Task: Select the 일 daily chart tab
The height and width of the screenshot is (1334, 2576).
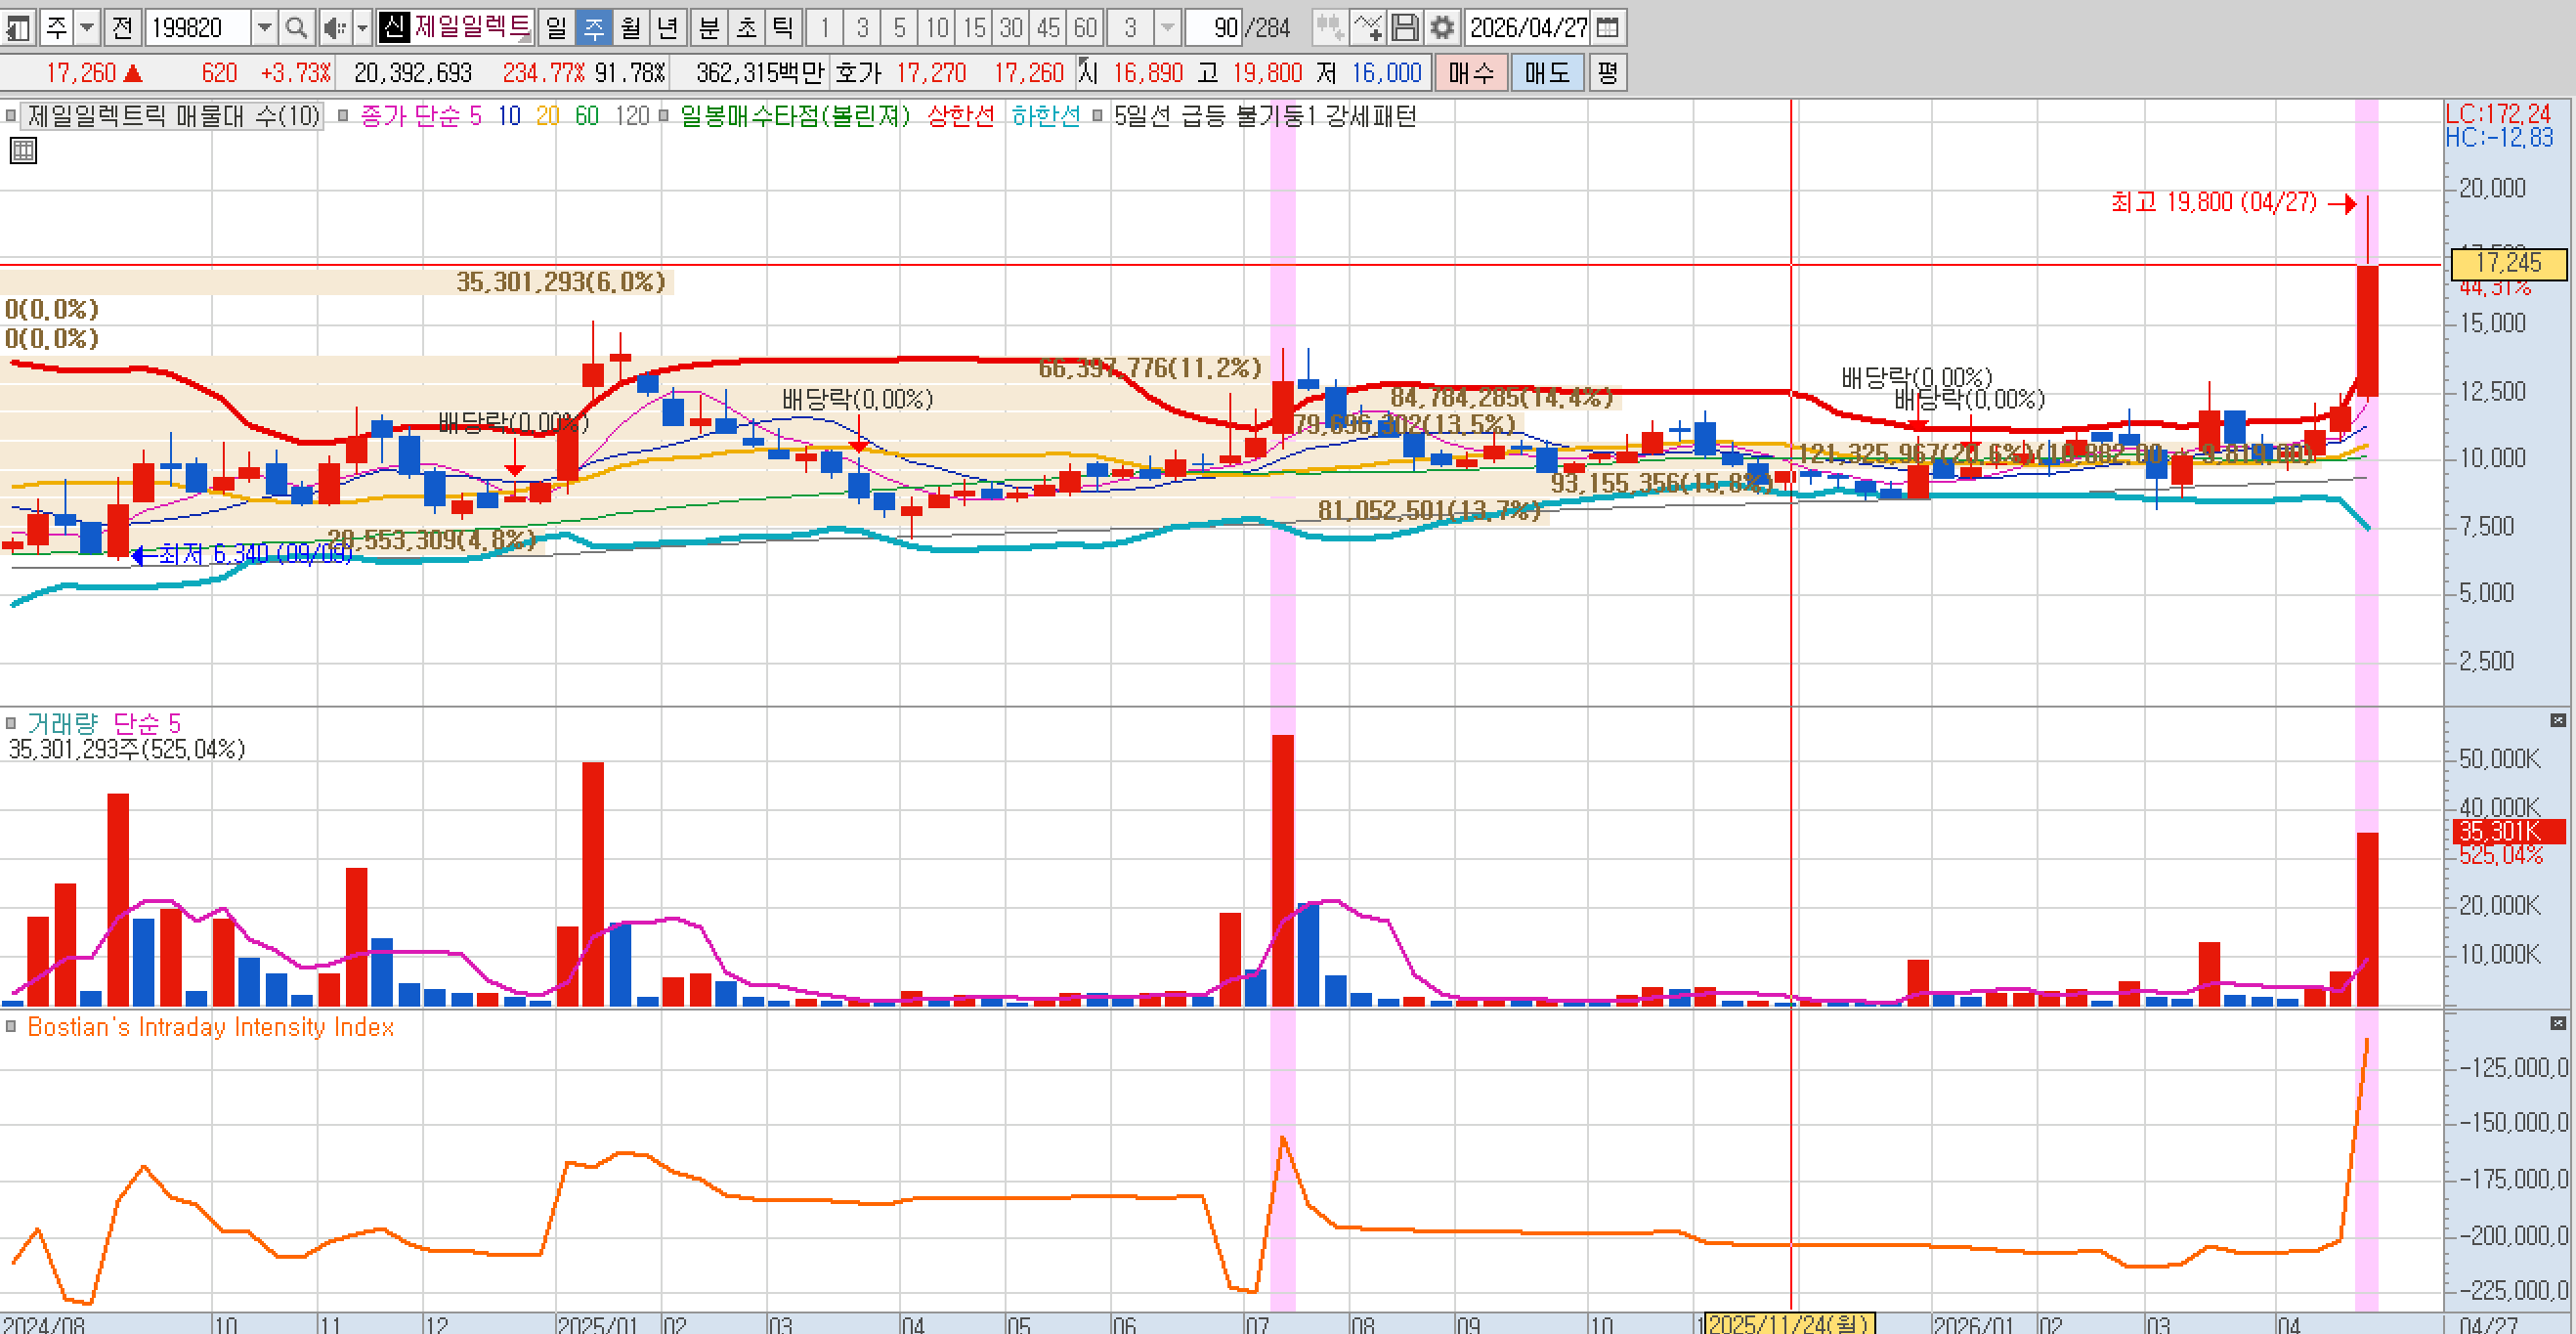Action: [556, 28]
